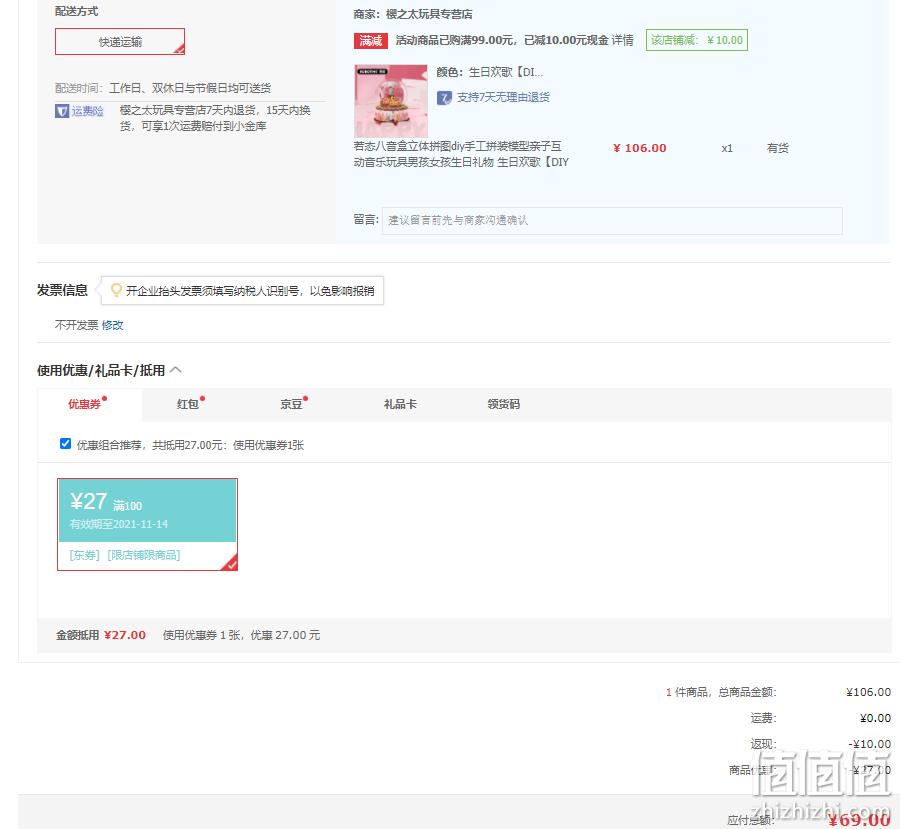Viewport: 900px width, 829px height.
Task: Click 使用优惠券 1 张 summary text
Action: coord(242,635)
